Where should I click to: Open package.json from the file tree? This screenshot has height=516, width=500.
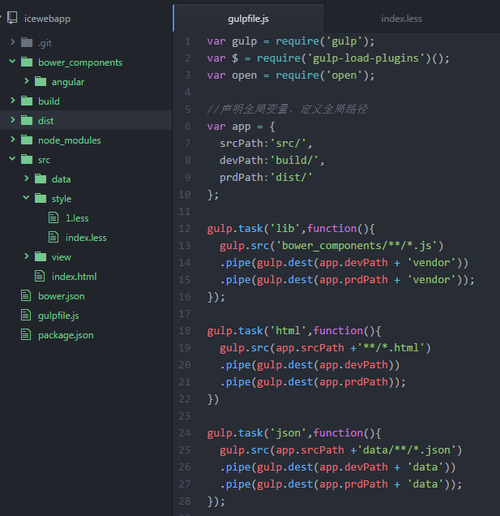pyautogui.click(x=66, y=335)
